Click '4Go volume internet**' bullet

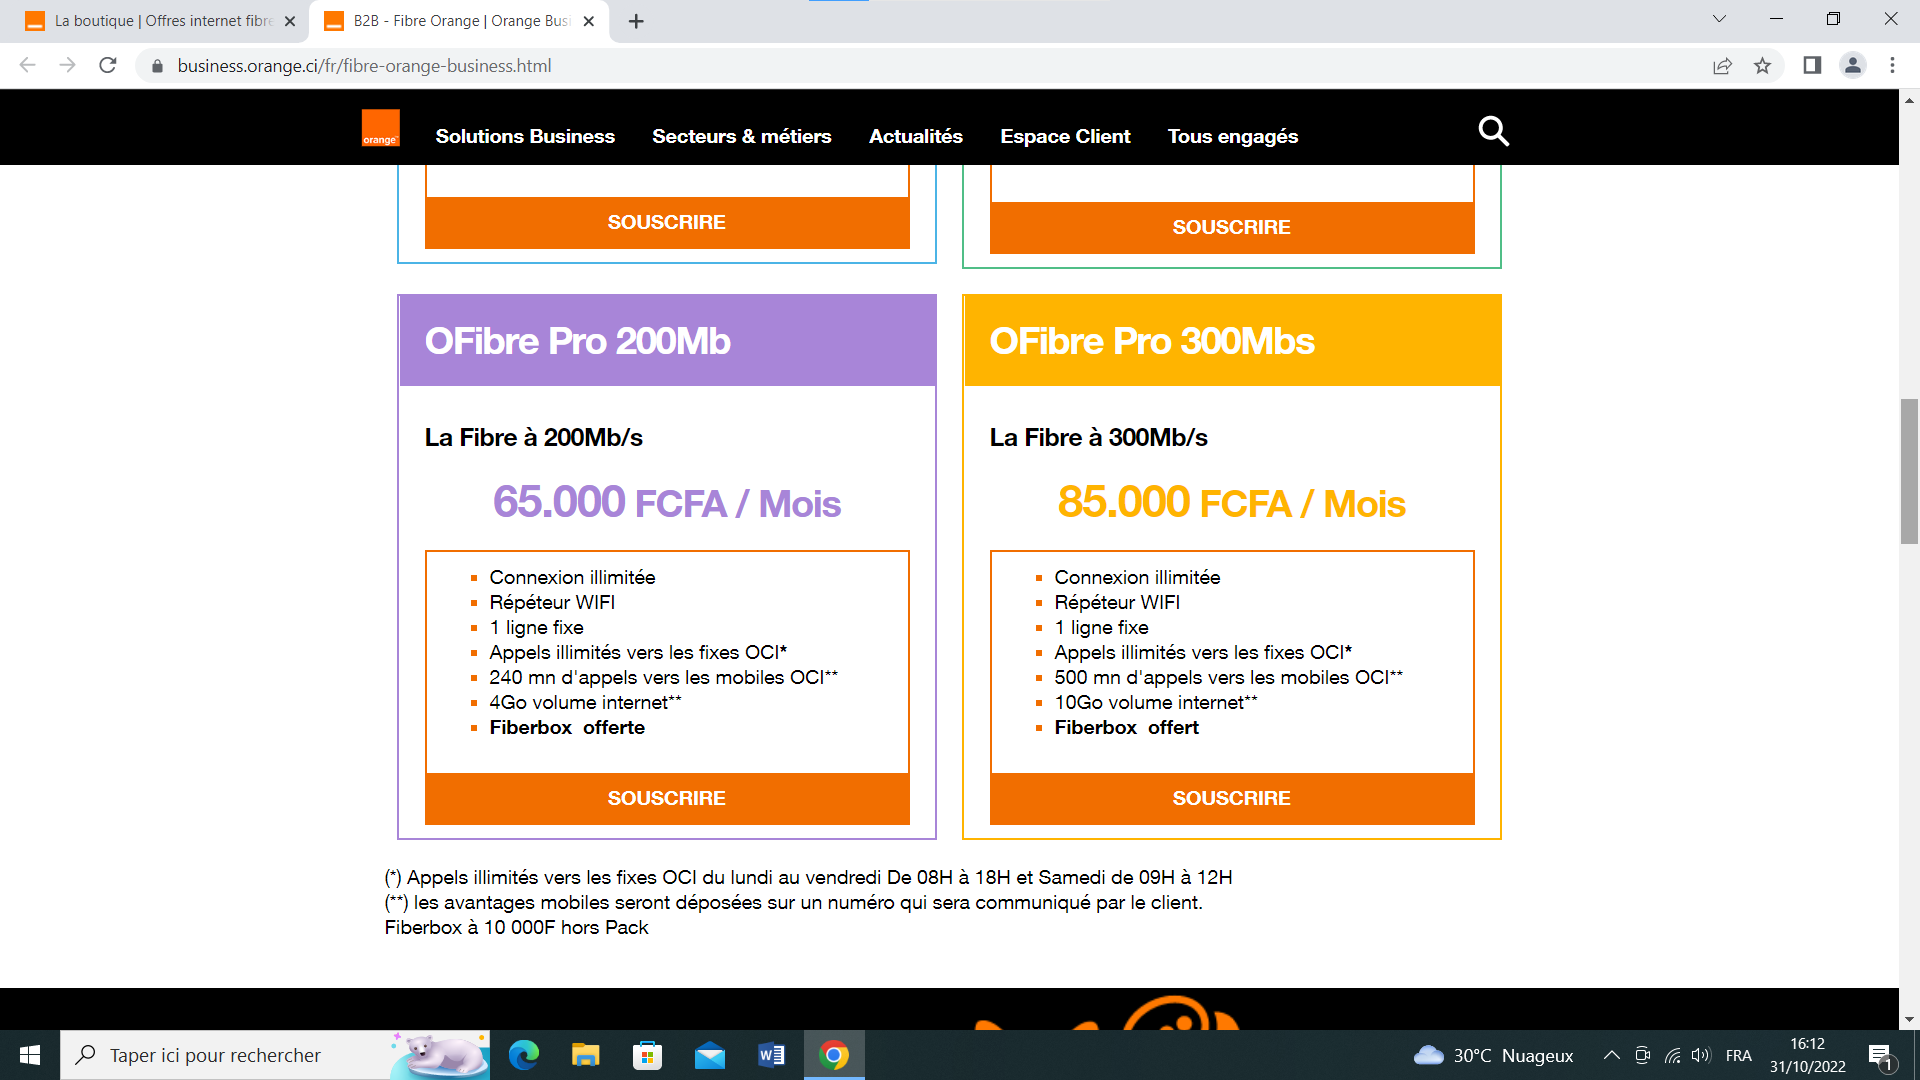click(585, 702)
